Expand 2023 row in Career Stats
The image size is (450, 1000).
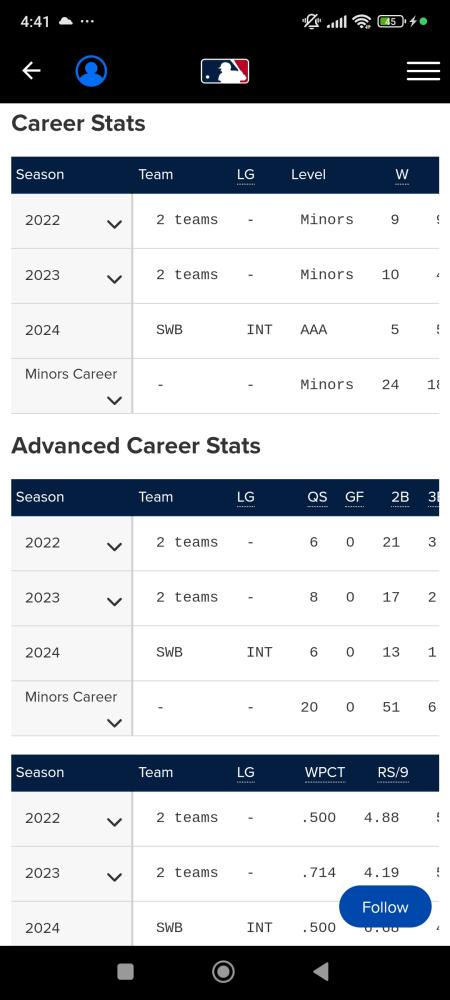pyautogui.click(x=115, y=279)
